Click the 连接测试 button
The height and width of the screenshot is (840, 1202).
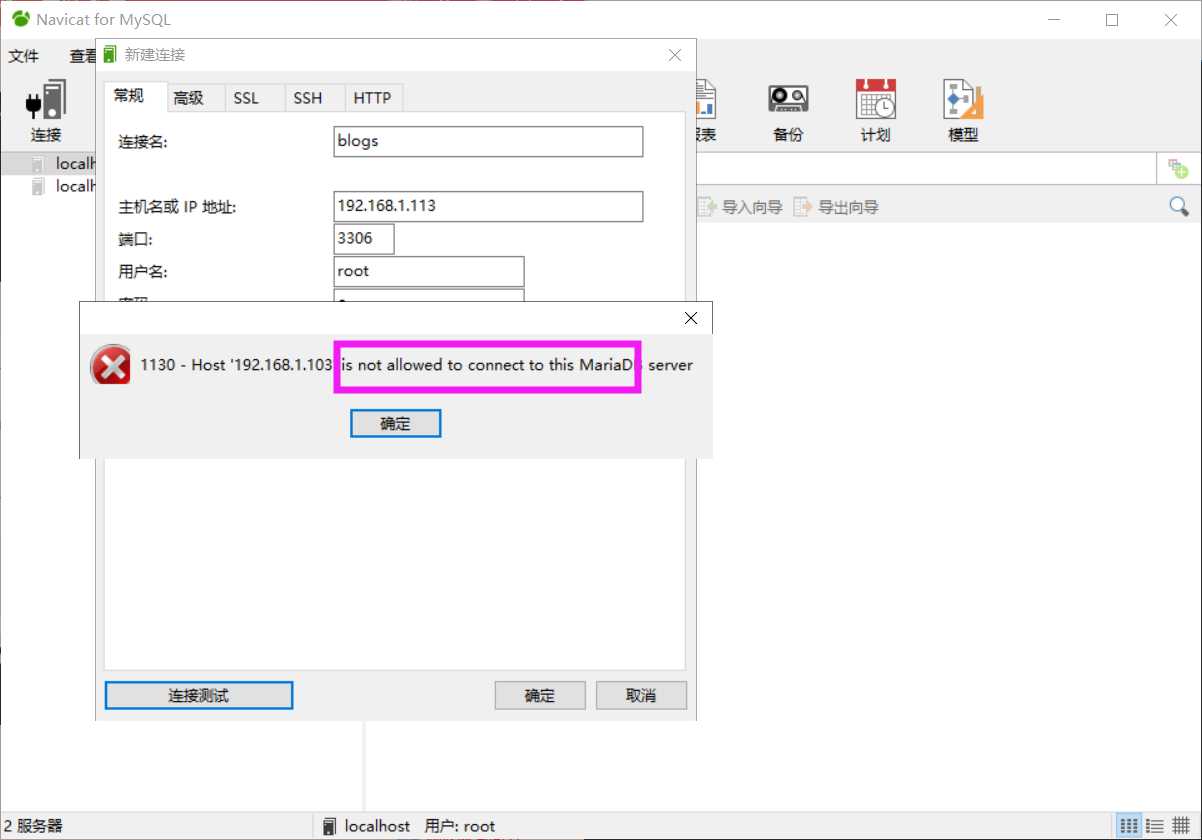tap(199, 695)
